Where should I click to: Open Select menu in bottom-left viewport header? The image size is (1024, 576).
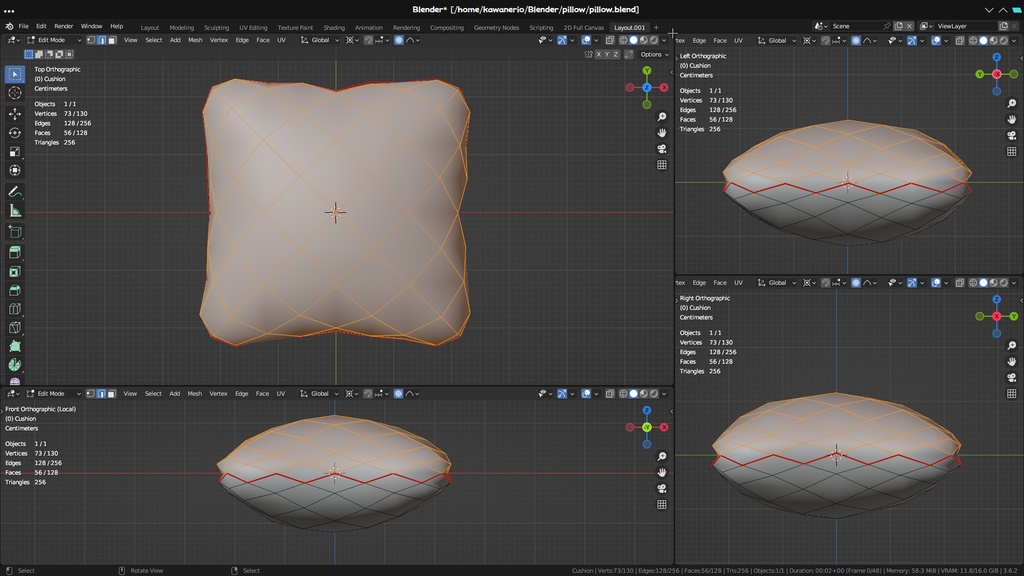pyautogui.click(x=153, y=393)
